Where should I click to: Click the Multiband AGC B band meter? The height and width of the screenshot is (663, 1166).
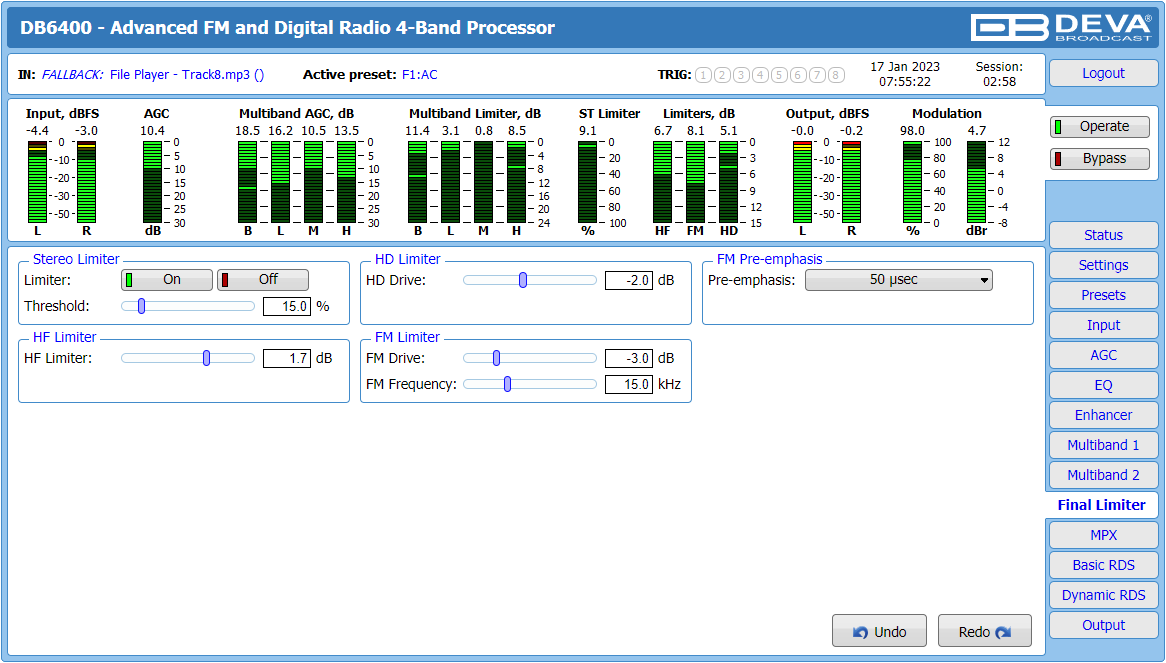pos(248,182)
